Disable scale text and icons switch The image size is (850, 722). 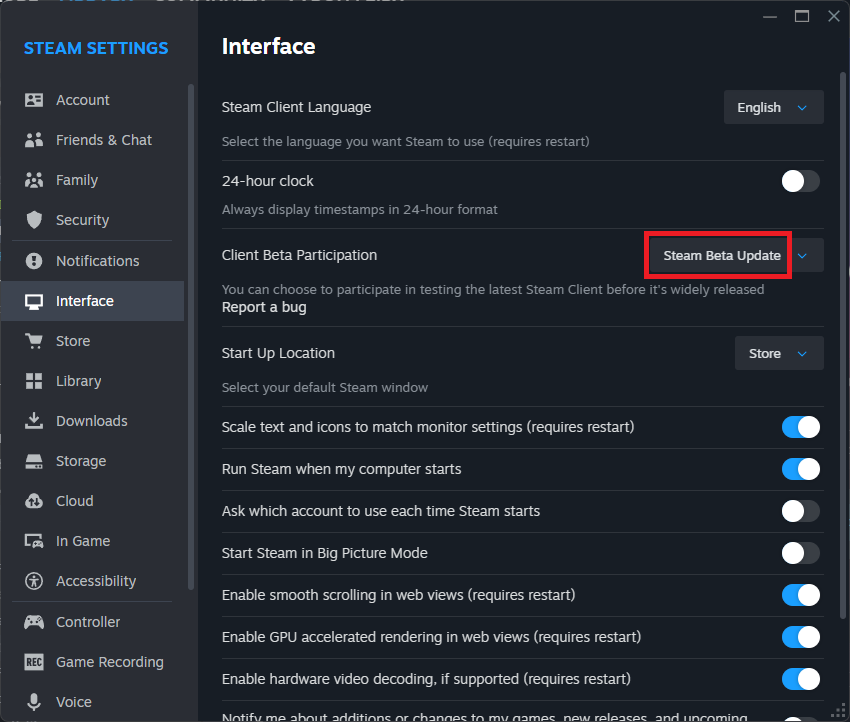pyautogui.click(x=800, y=427)
